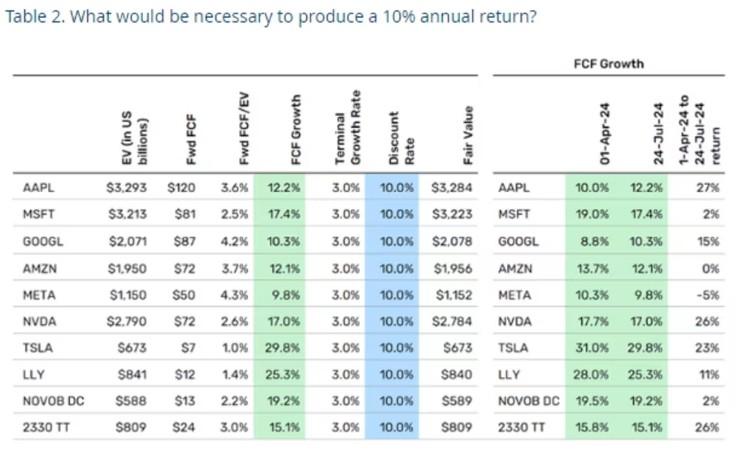Click the "Table 2" title heading

click(x=270, y=19)
